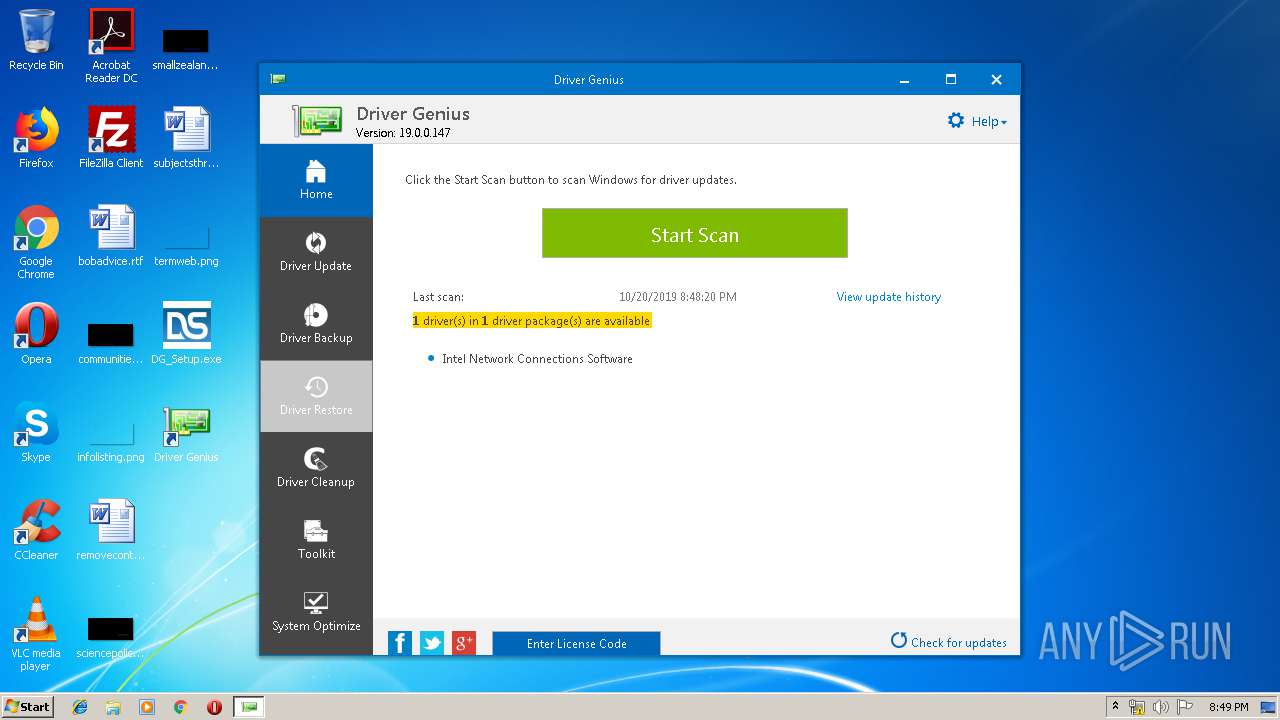
Task: Open Acrobat Reader DC shortcut
Action: coord(111,46)
